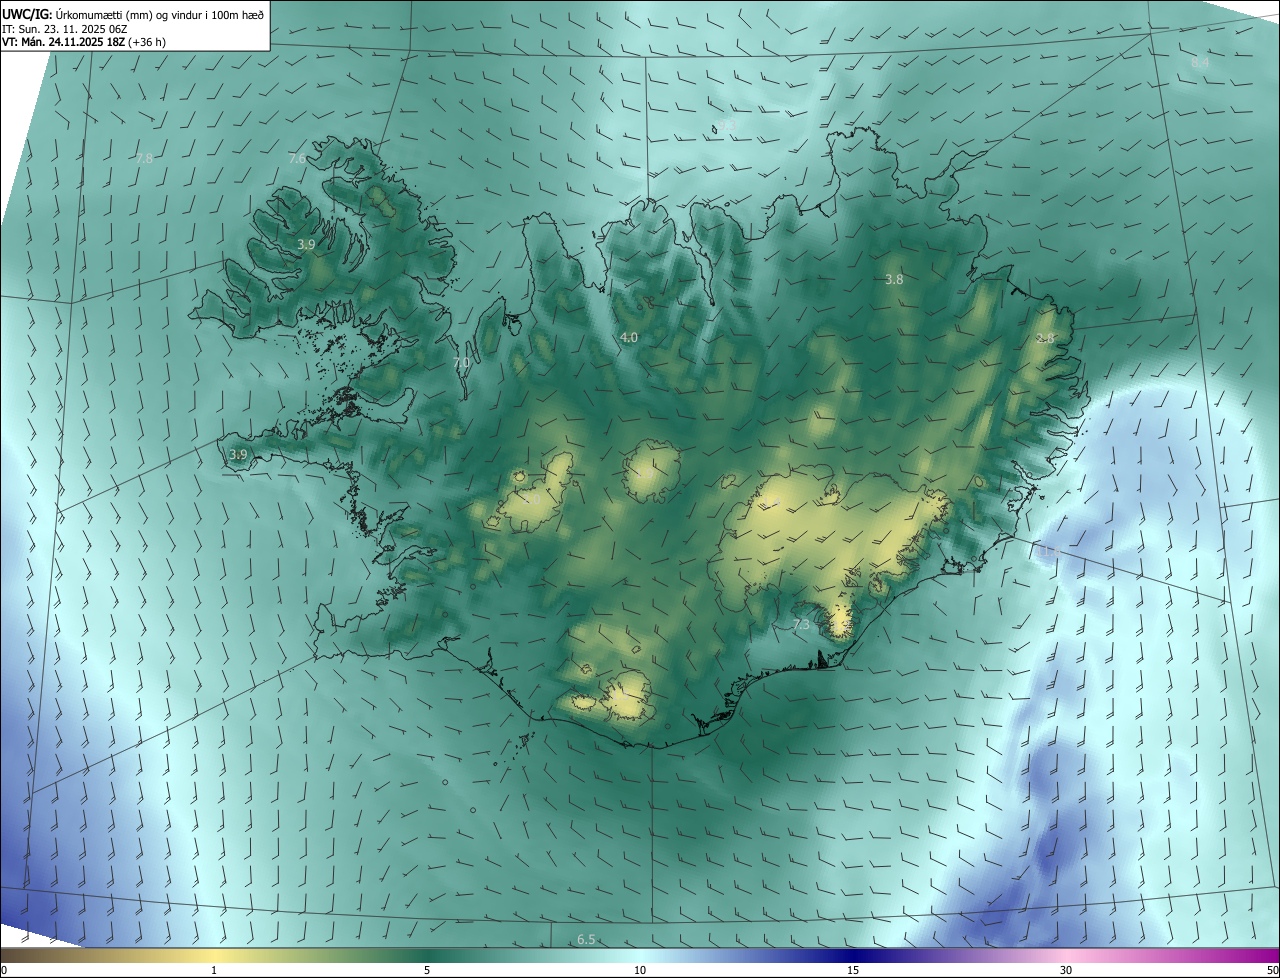The width and height of the screenshot is (1280, 978).
Task: Select the "IT: Sun. 23. 11. 2025 06Z" line
Action: [64, 29]
